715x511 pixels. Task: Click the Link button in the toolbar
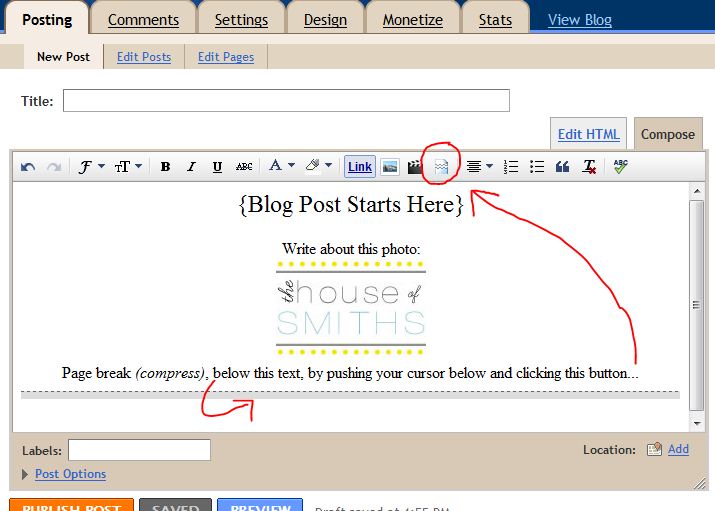[x=360, y=167]
